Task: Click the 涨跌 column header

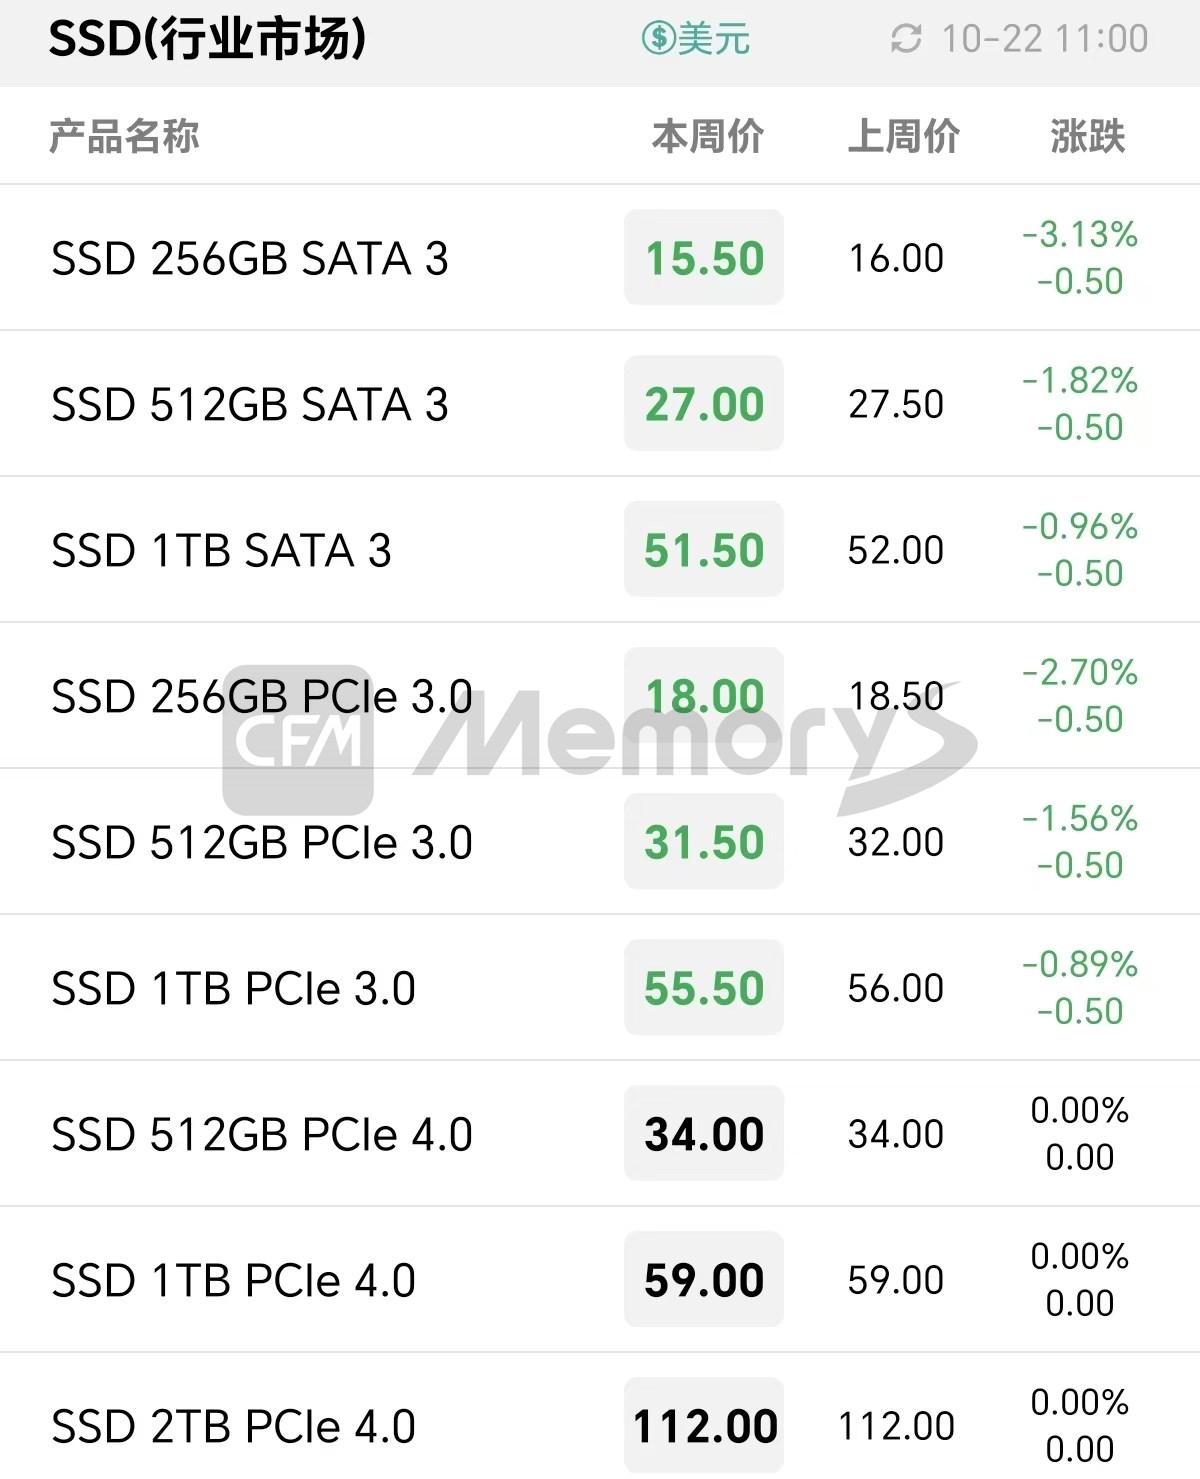Action: click(x=1088, y=136)
